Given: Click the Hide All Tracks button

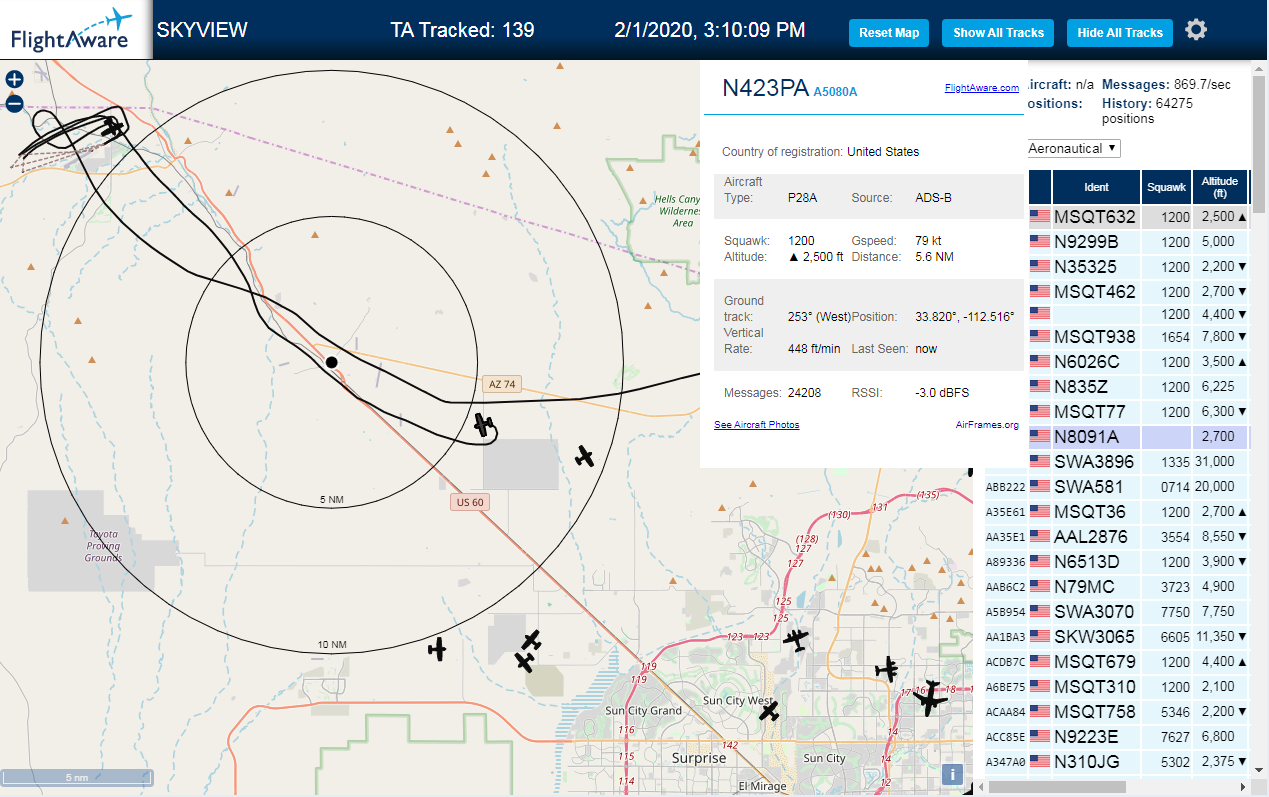Looking at the screenshot, I should [x=1120, y=32].
